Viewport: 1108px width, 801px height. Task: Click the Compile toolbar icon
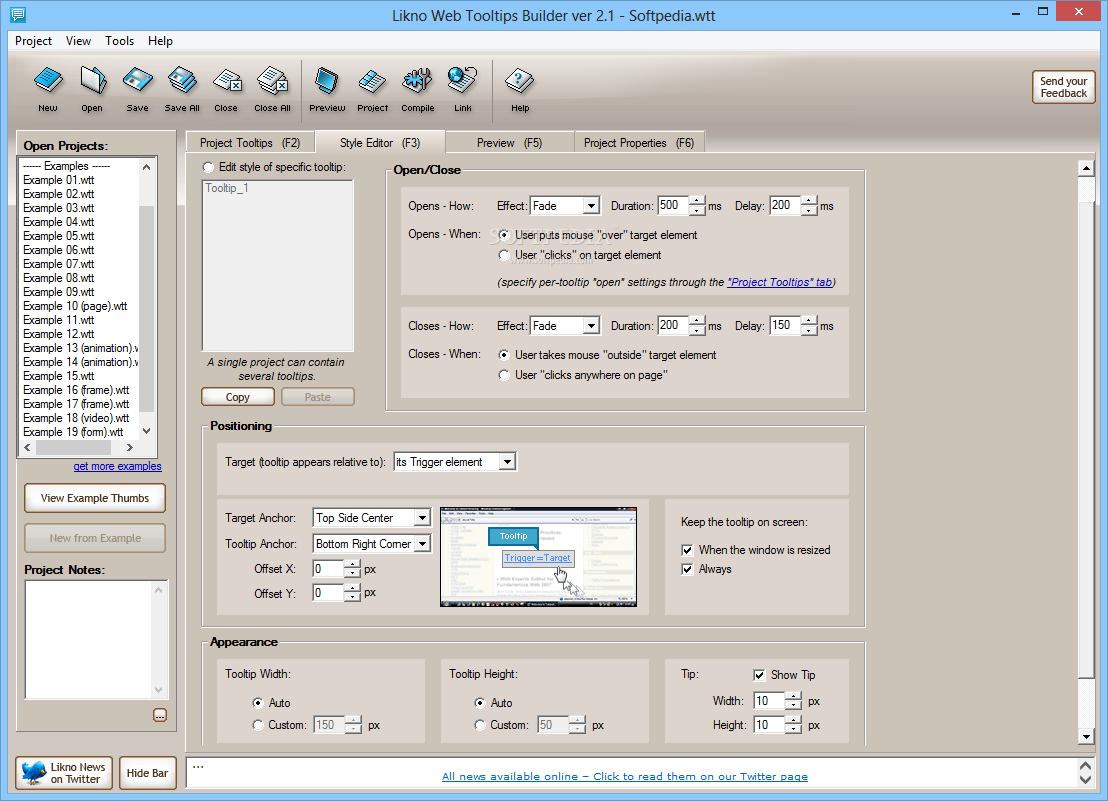coord(418,89)
